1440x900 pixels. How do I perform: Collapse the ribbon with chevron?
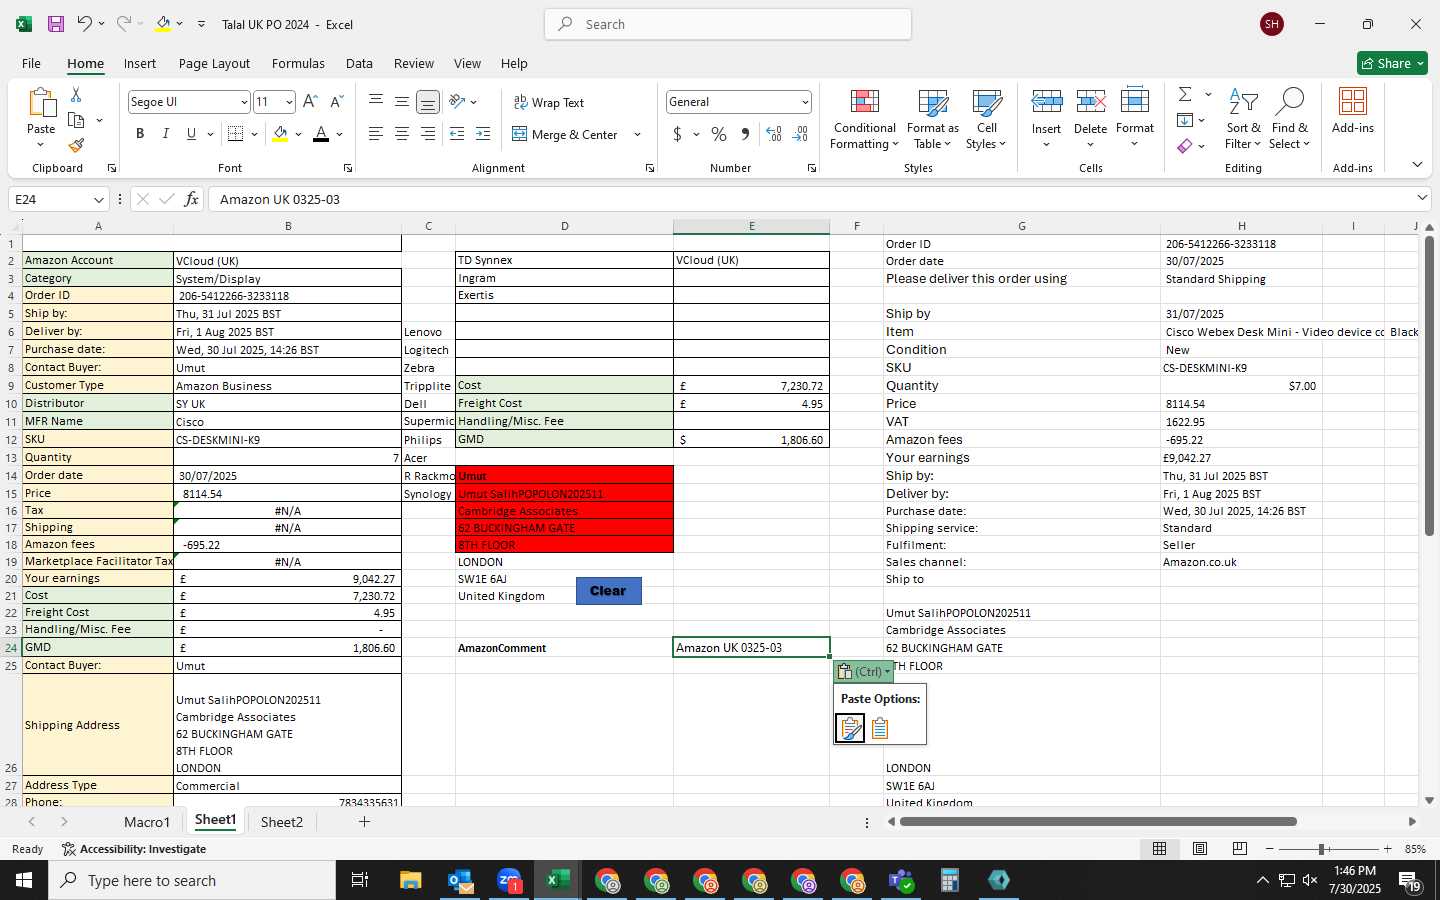[x=1417, y=164]
